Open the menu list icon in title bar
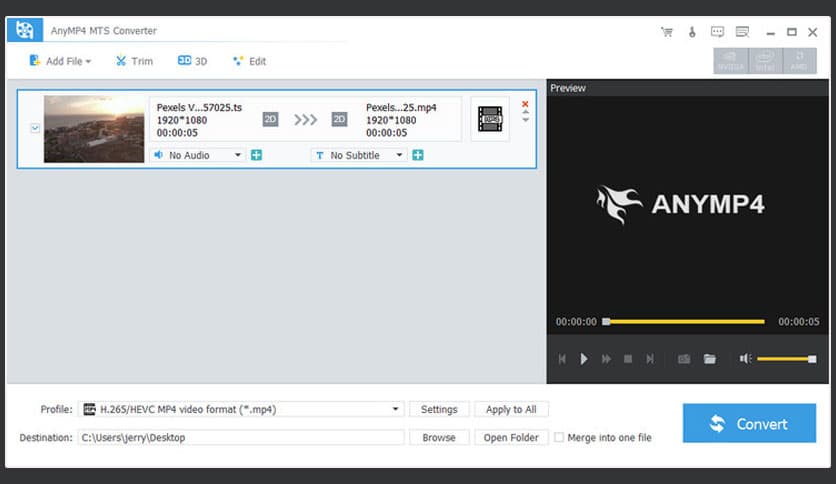The height and width of the screenshot is (484, 836). coord(742,32)
